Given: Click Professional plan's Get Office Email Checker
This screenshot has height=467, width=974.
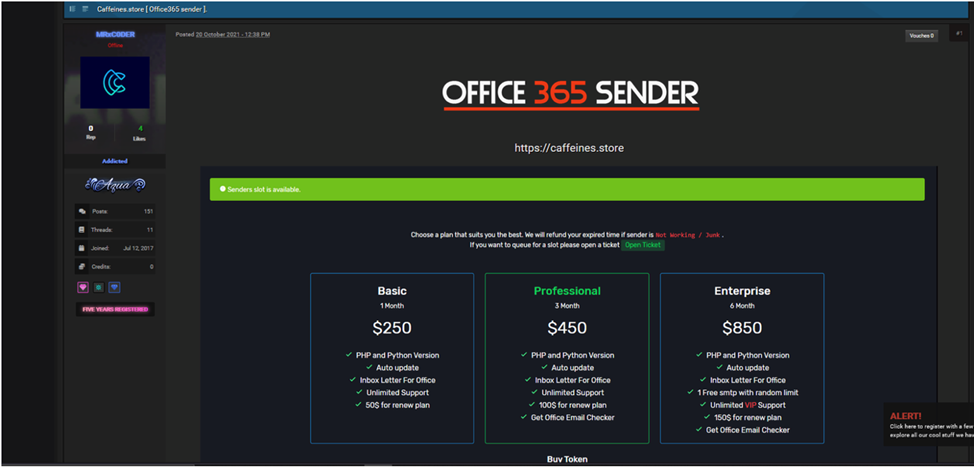Looking at the screenshot, I should pos(572,417).
